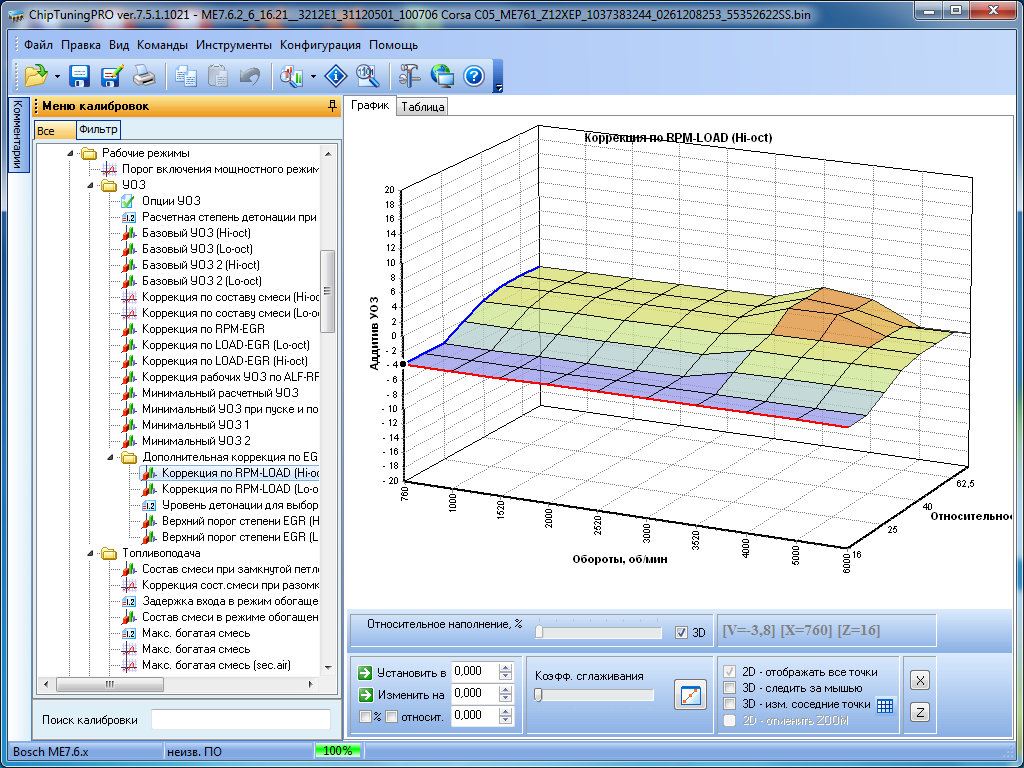Enable 3D - следить за мышью
1024x768 pixels.
(x=729, y=687)
